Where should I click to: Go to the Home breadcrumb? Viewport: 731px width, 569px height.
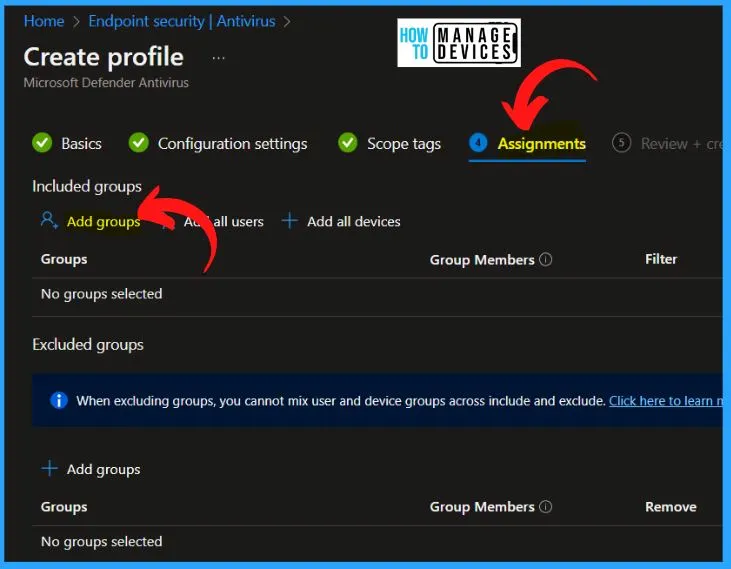tap(44, 21)
